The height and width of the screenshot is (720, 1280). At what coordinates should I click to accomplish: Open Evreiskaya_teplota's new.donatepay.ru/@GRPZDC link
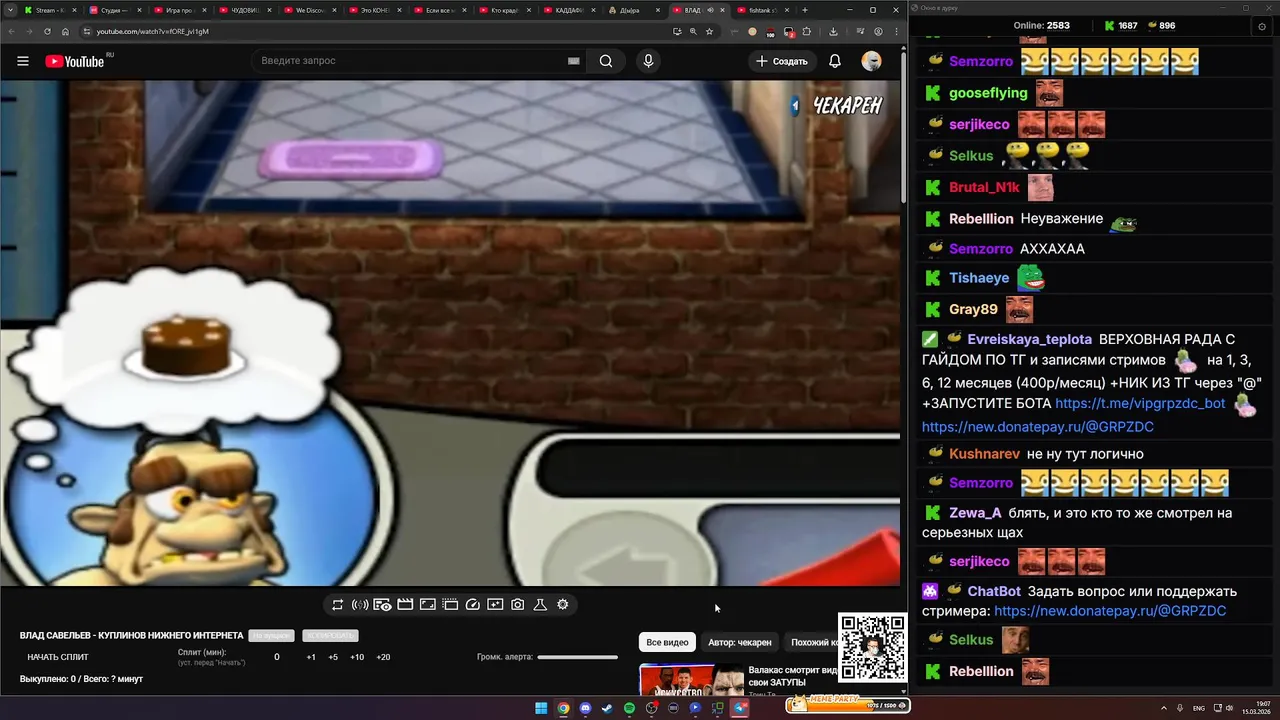[x=1038, y=427]
